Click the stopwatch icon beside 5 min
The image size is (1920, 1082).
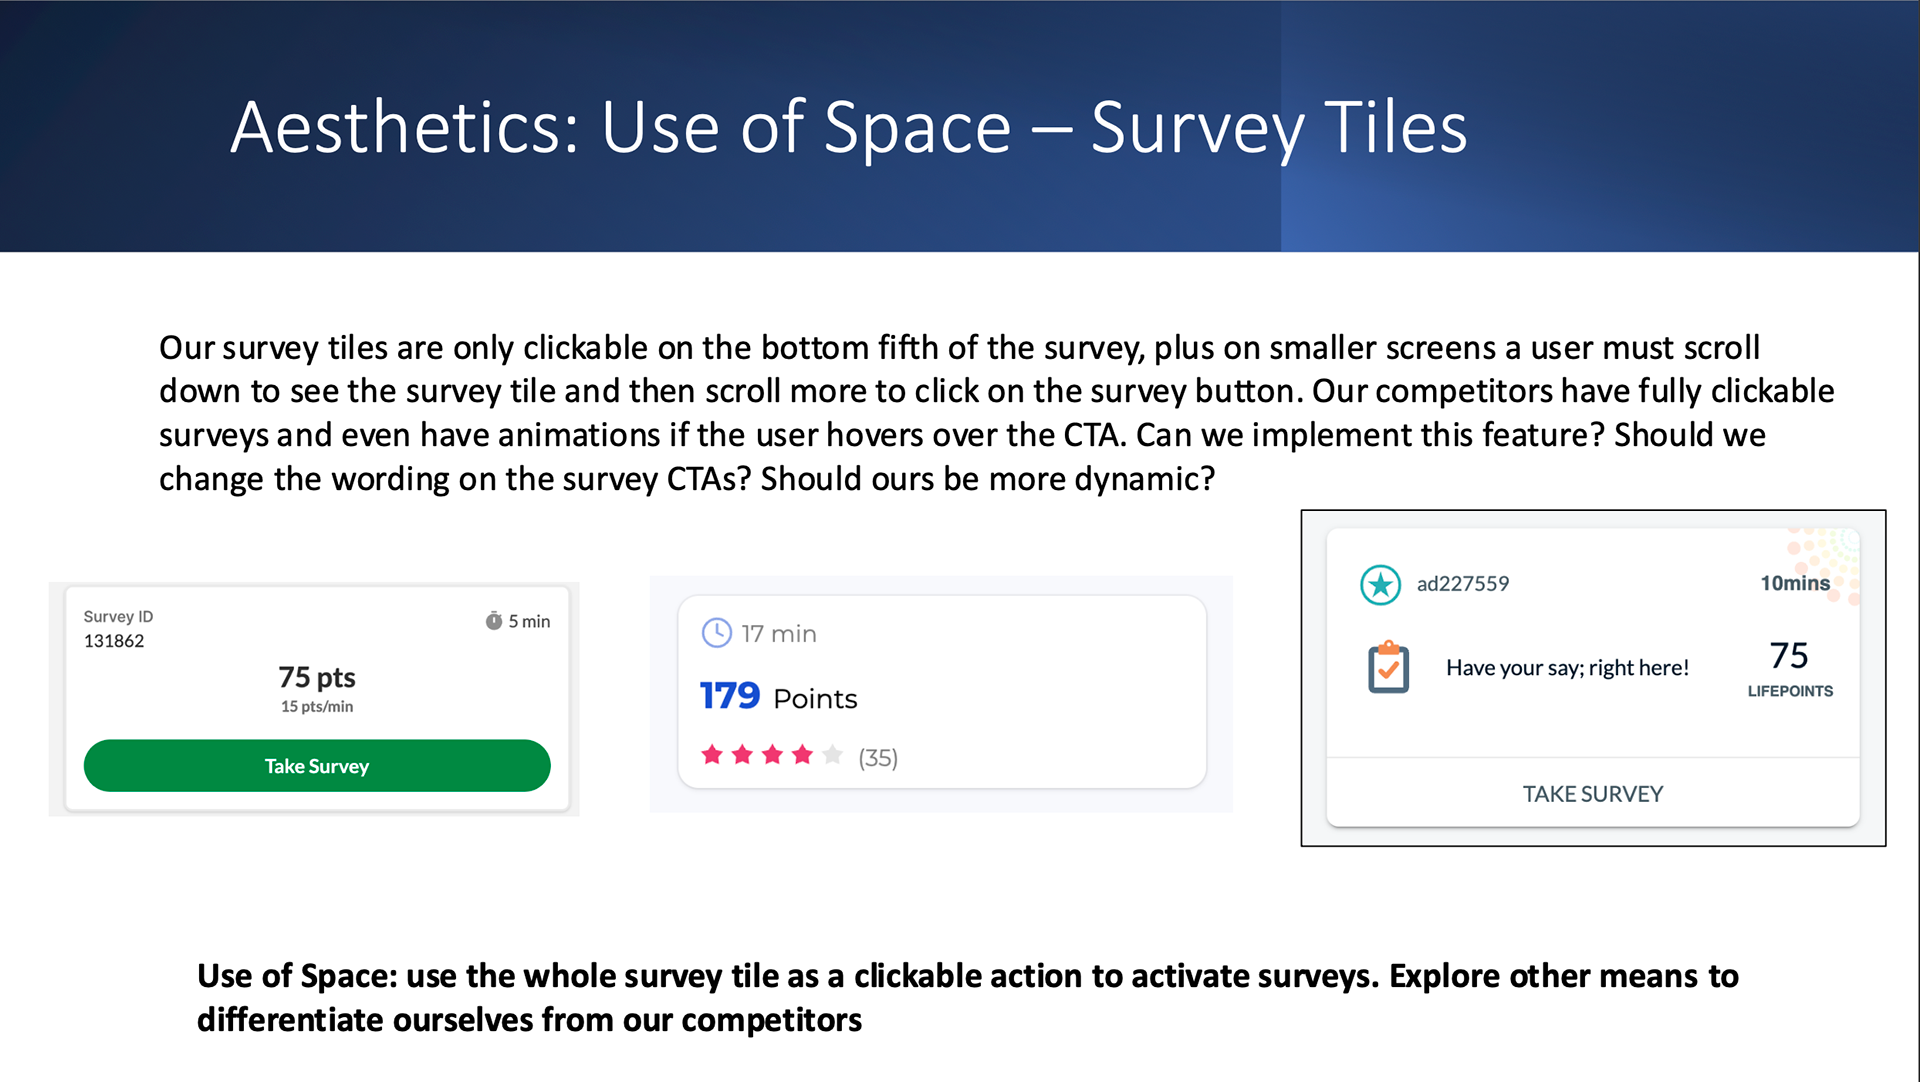point(494,621)
